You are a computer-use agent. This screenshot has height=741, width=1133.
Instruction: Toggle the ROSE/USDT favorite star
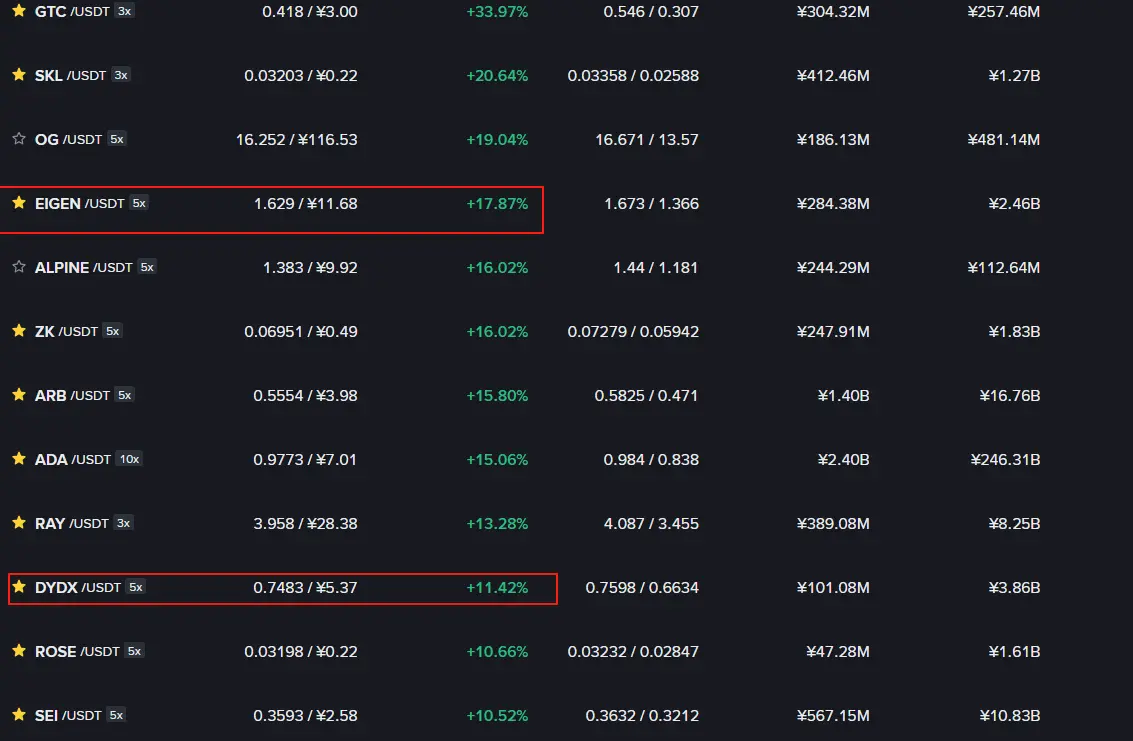point(19,651)
